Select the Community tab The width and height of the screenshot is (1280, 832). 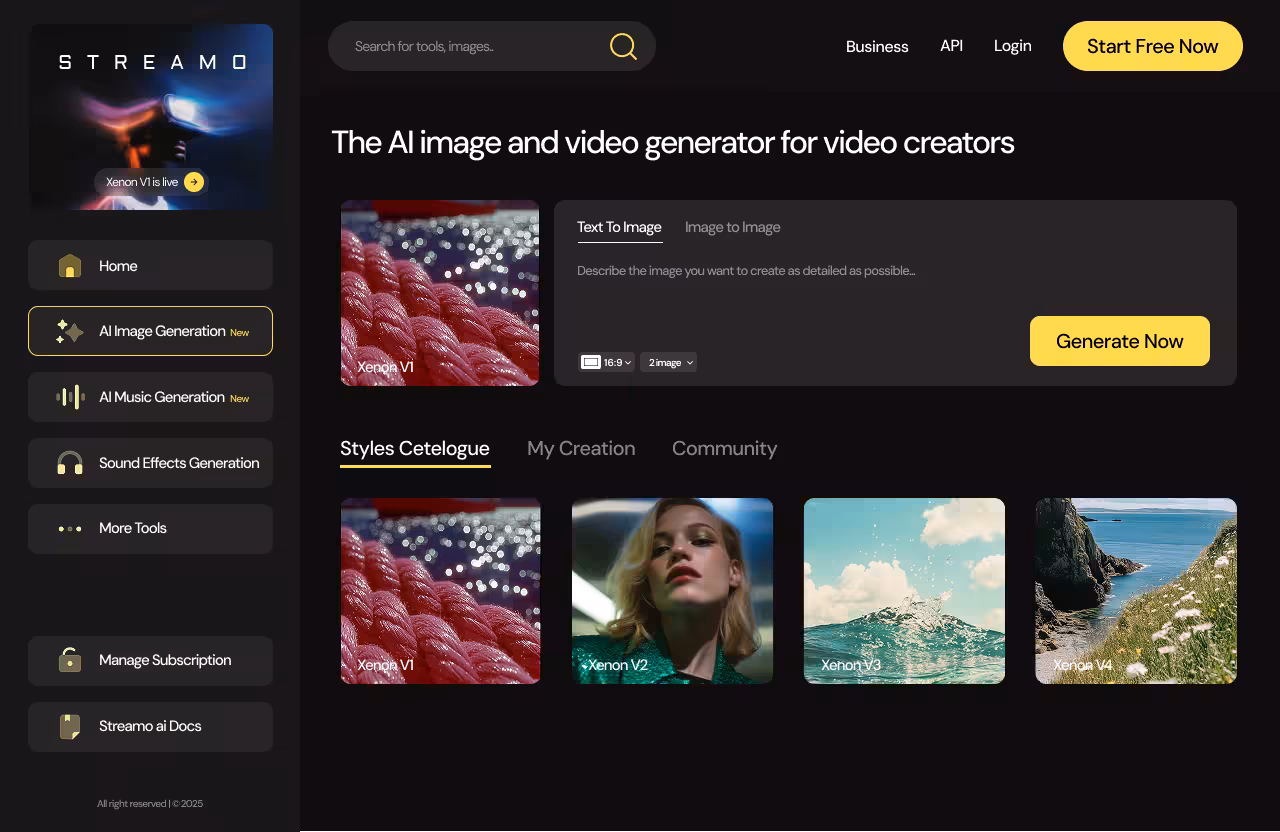(x=724, y=448)
